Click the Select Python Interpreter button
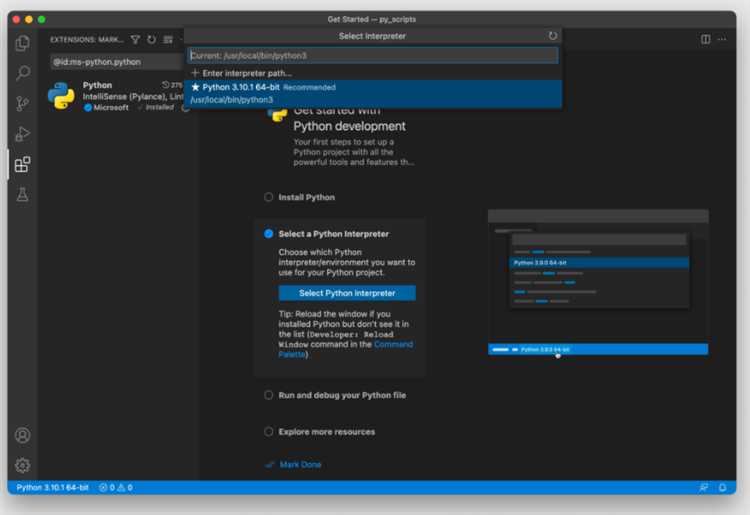The width and height of the screenshot is (750, 515). [x=347, y=293]
